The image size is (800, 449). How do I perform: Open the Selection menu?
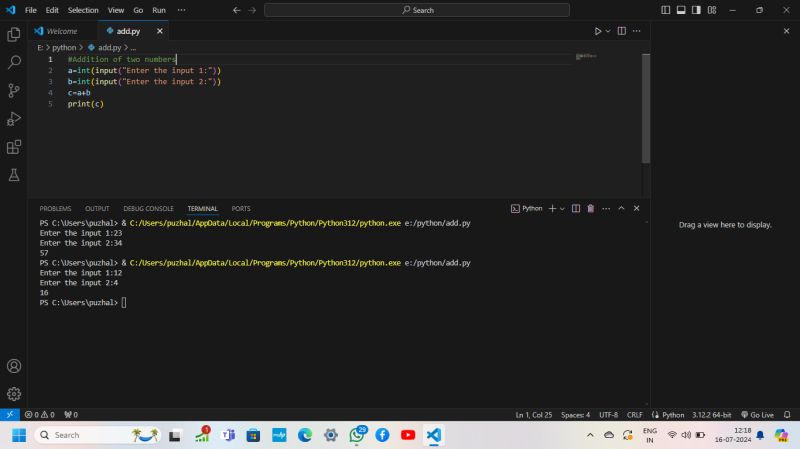pyautogui.click(x=83, y=10)
